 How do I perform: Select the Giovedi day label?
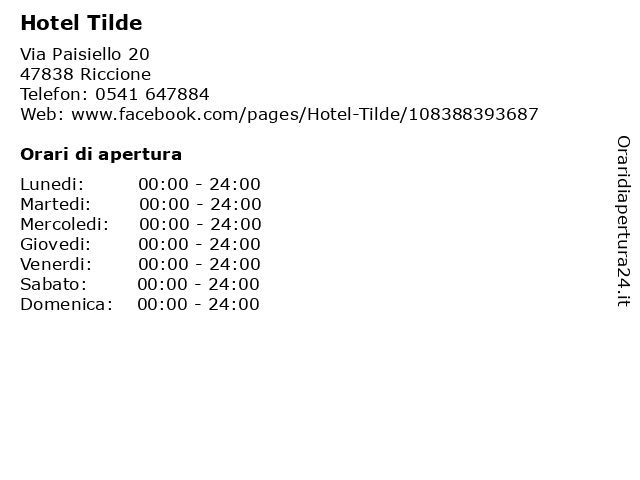56,244
